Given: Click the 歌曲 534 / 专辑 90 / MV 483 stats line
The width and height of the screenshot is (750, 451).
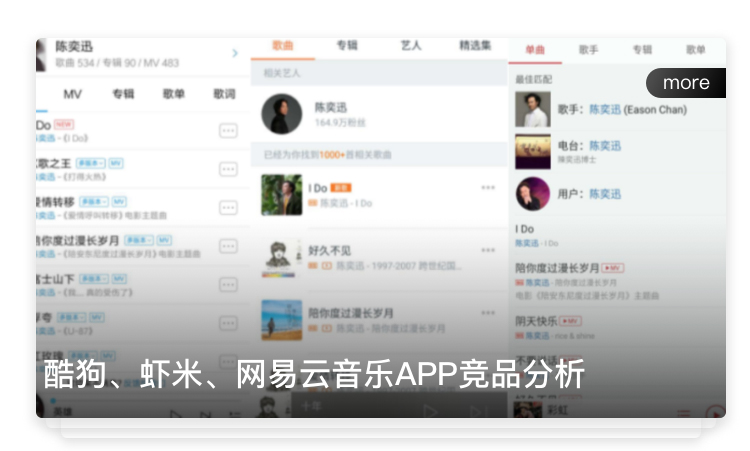Looking at the screenshot, I should pyautogui.click(x=117, y=63).
